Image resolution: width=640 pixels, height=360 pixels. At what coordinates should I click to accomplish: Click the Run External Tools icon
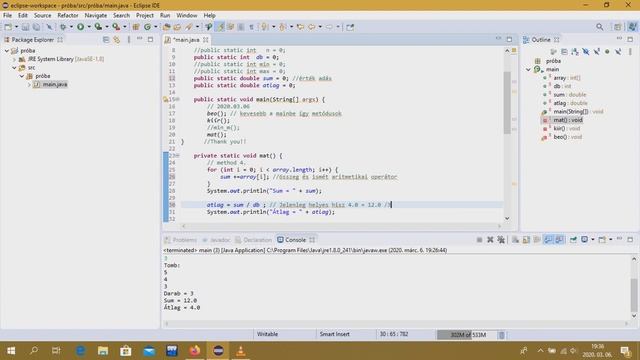[116, 27]
